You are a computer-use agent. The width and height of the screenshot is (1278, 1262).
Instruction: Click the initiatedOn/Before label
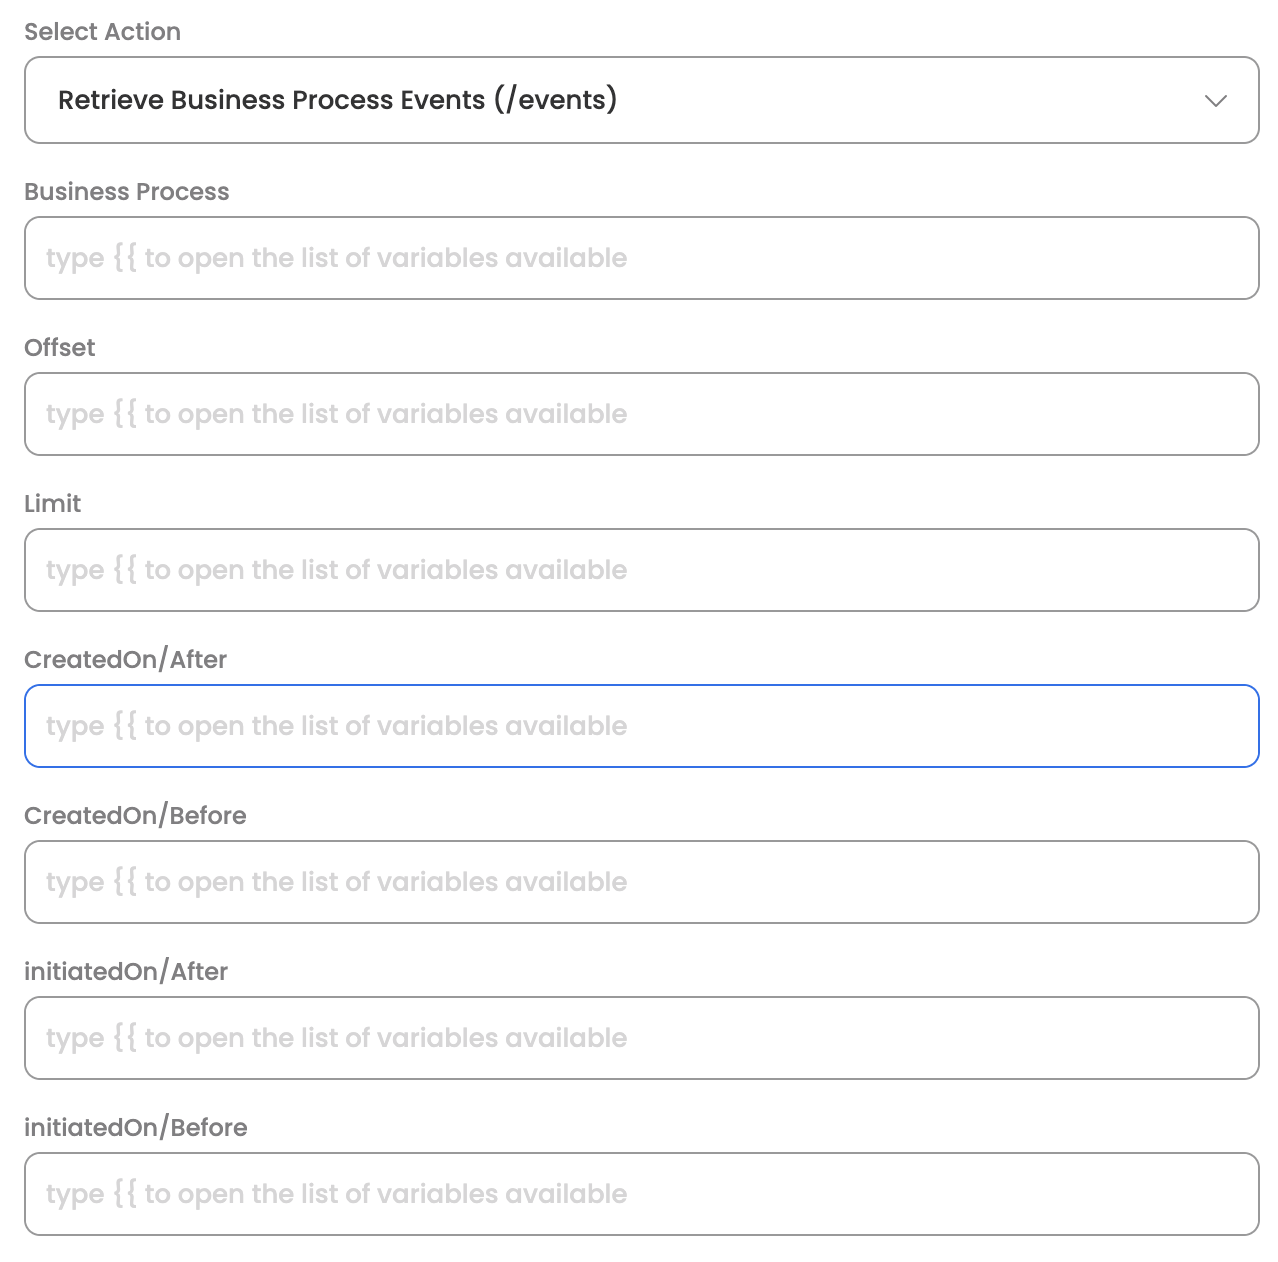coord(135,1128)
